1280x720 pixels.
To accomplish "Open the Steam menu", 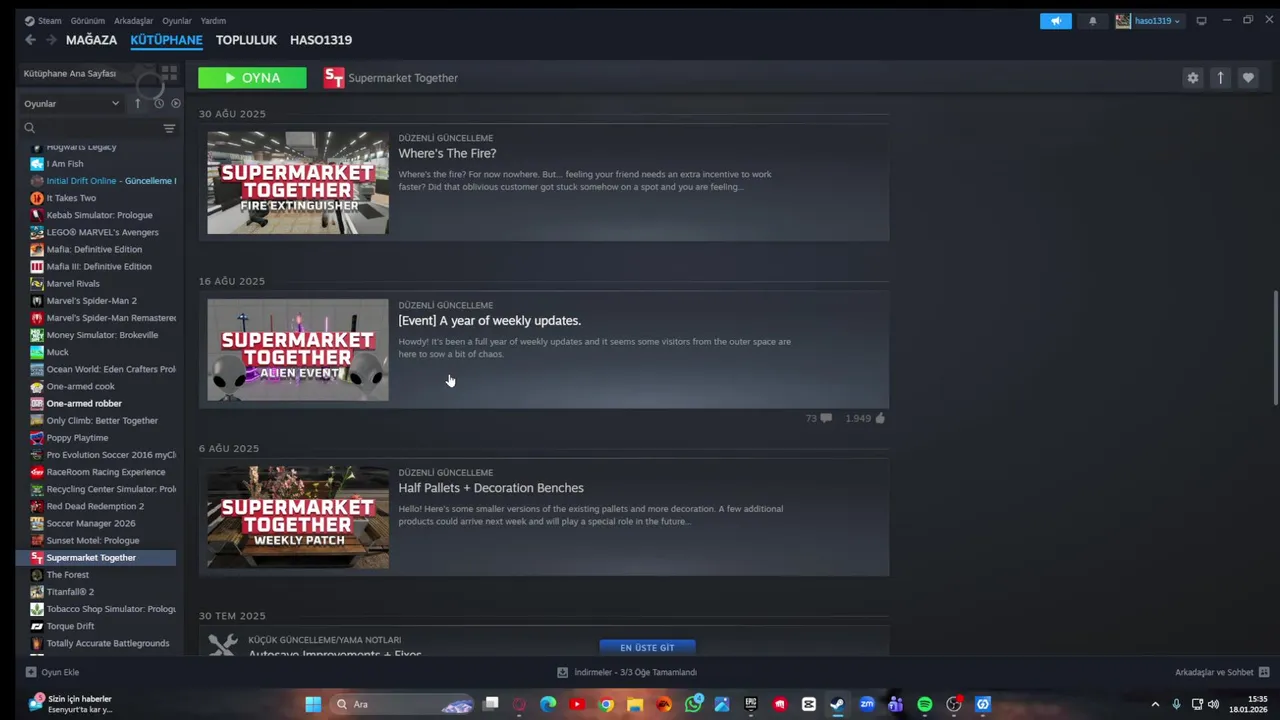I will point(43,21).
